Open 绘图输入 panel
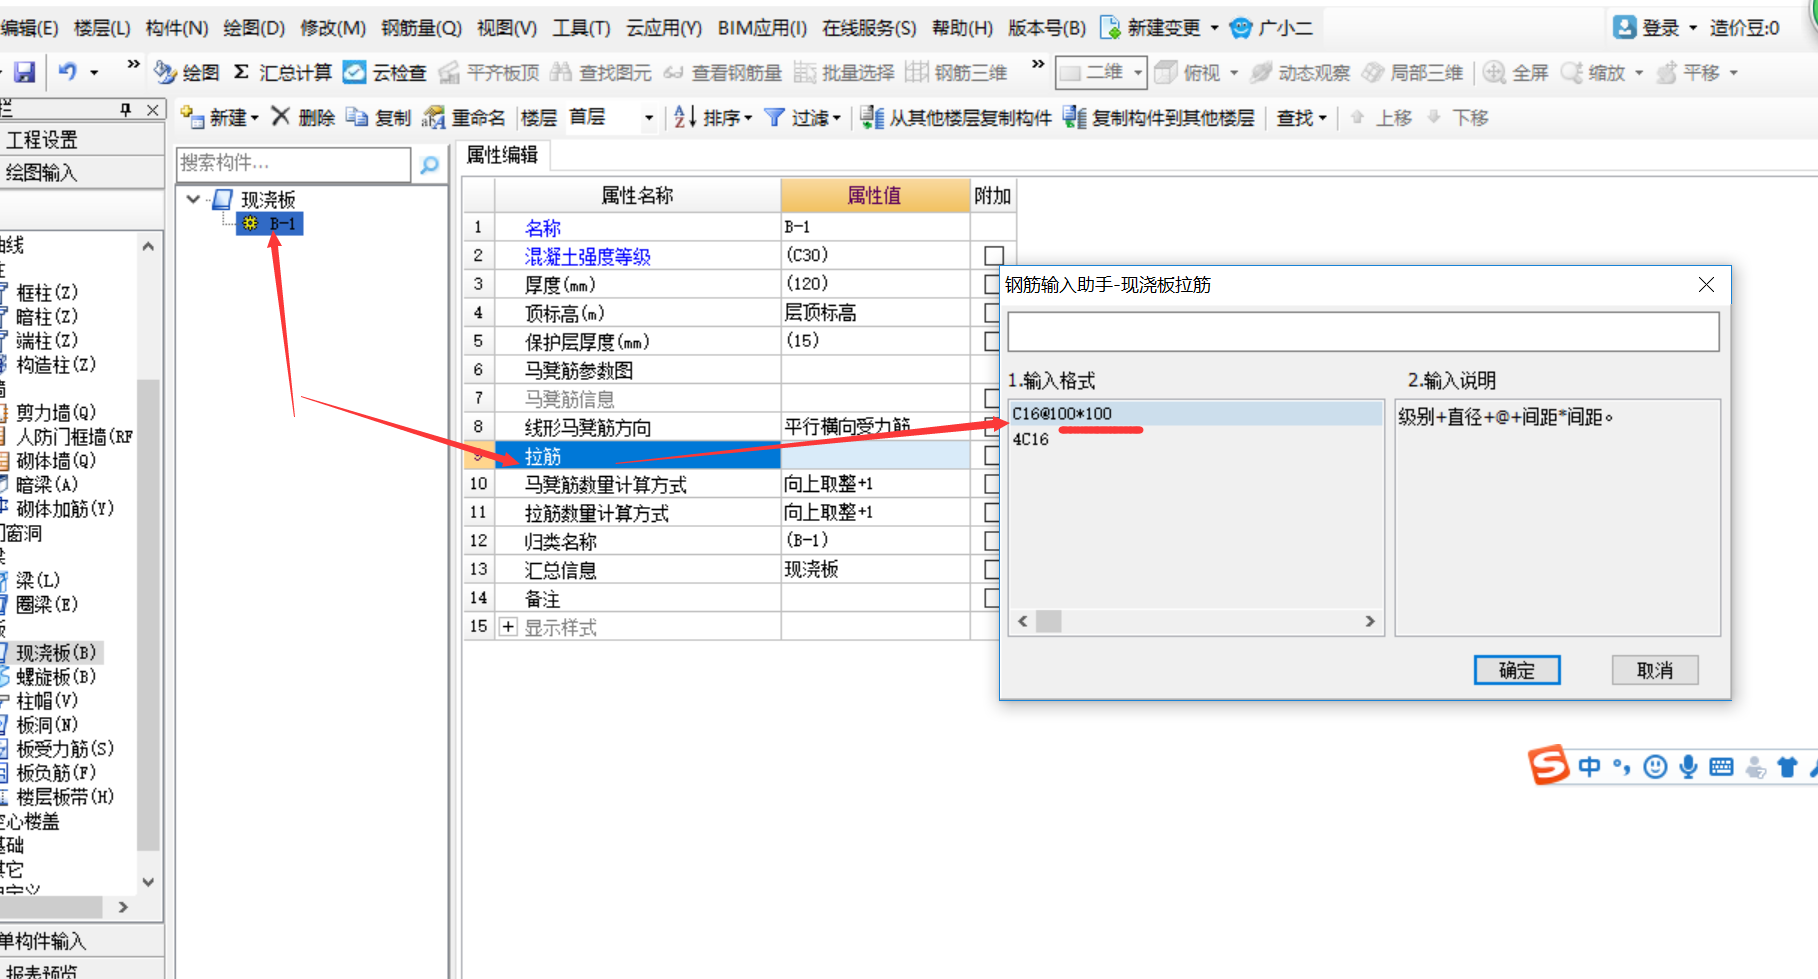 tap(82, 172)
